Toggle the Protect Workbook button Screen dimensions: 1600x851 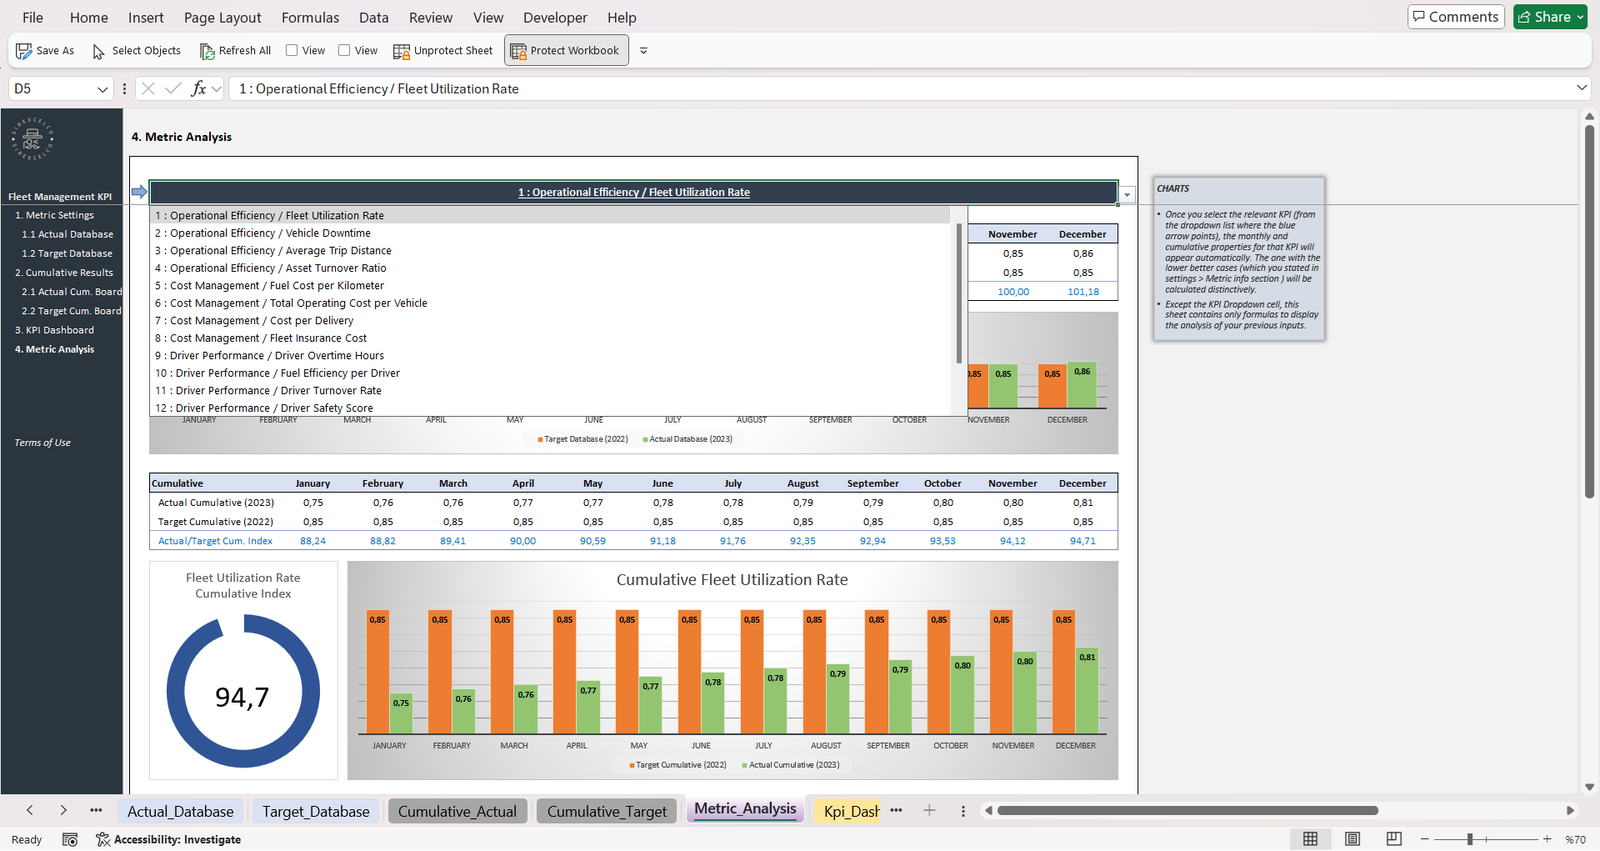click(566, 51)
